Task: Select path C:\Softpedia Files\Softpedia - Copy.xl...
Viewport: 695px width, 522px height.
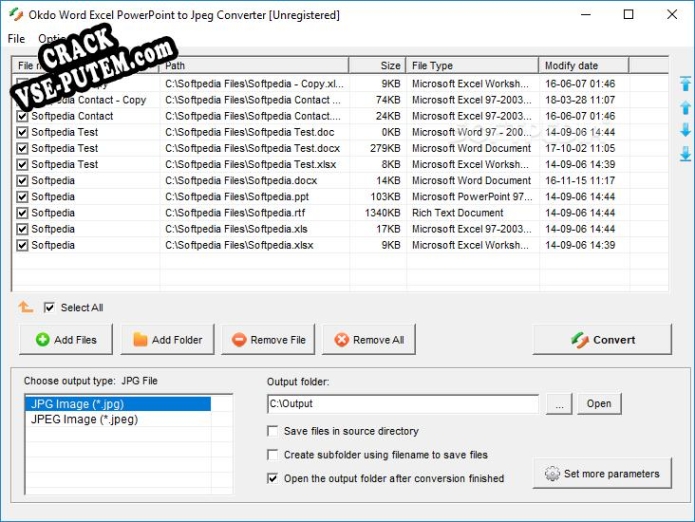Action: (x=254, y=84)
